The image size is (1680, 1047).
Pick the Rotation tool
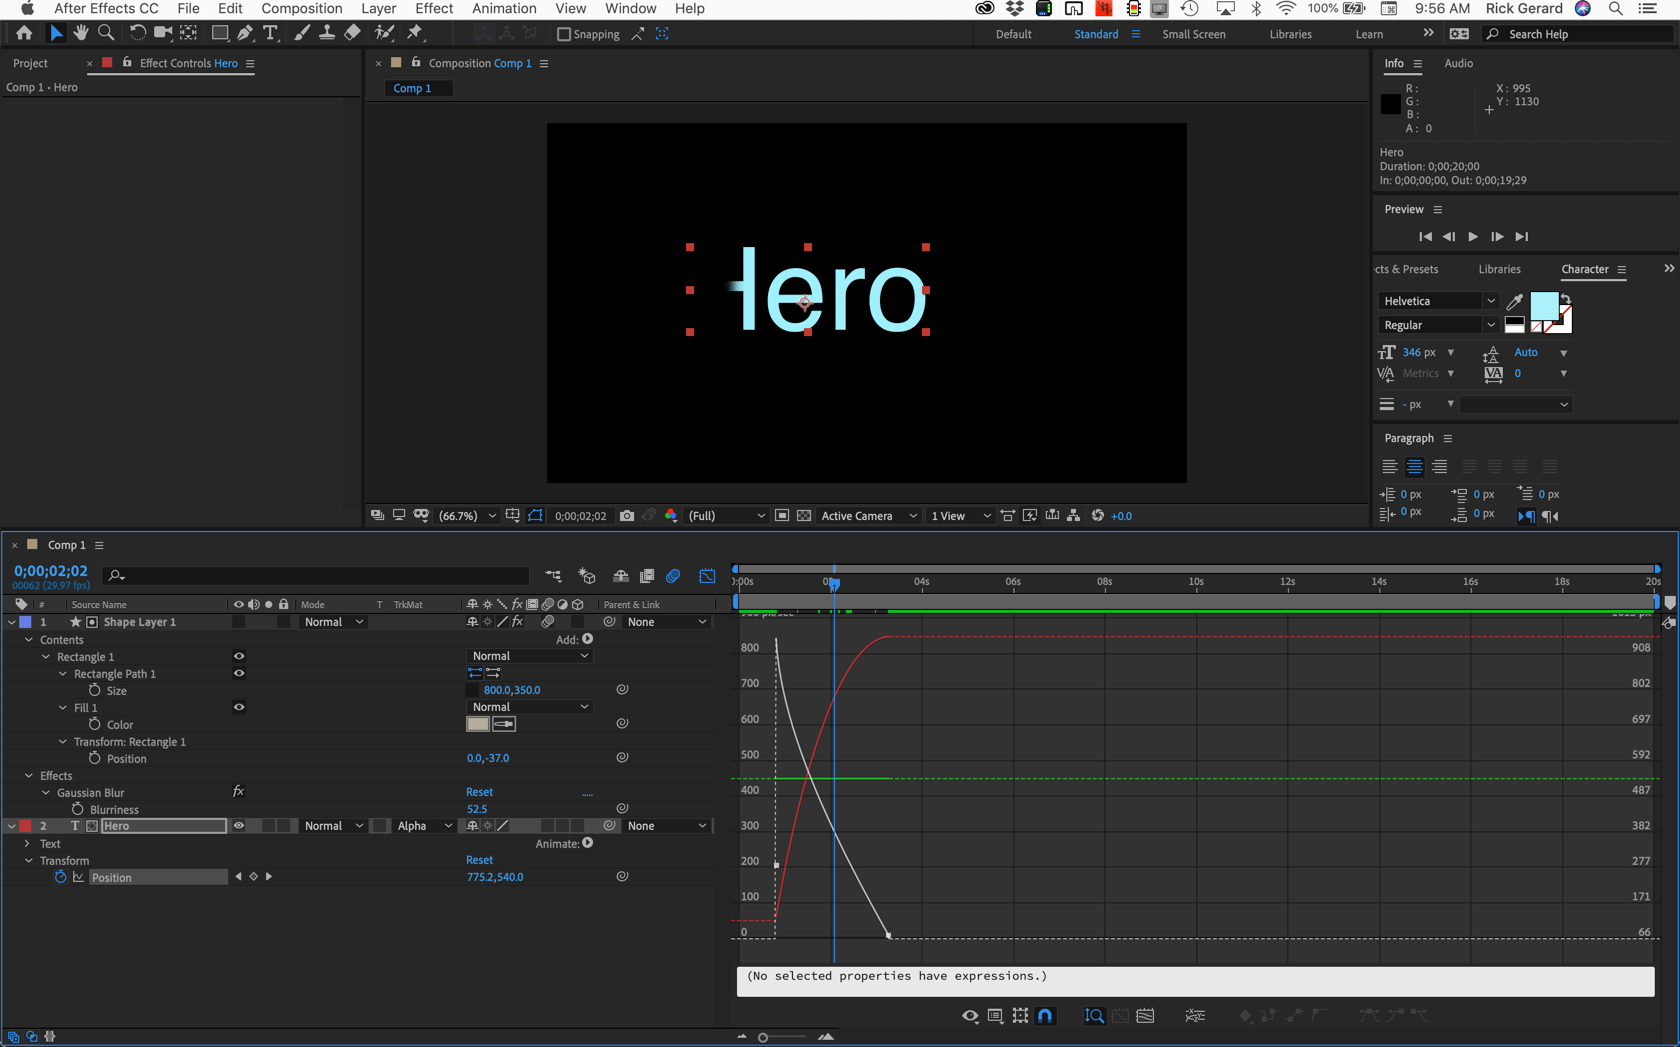137,33
